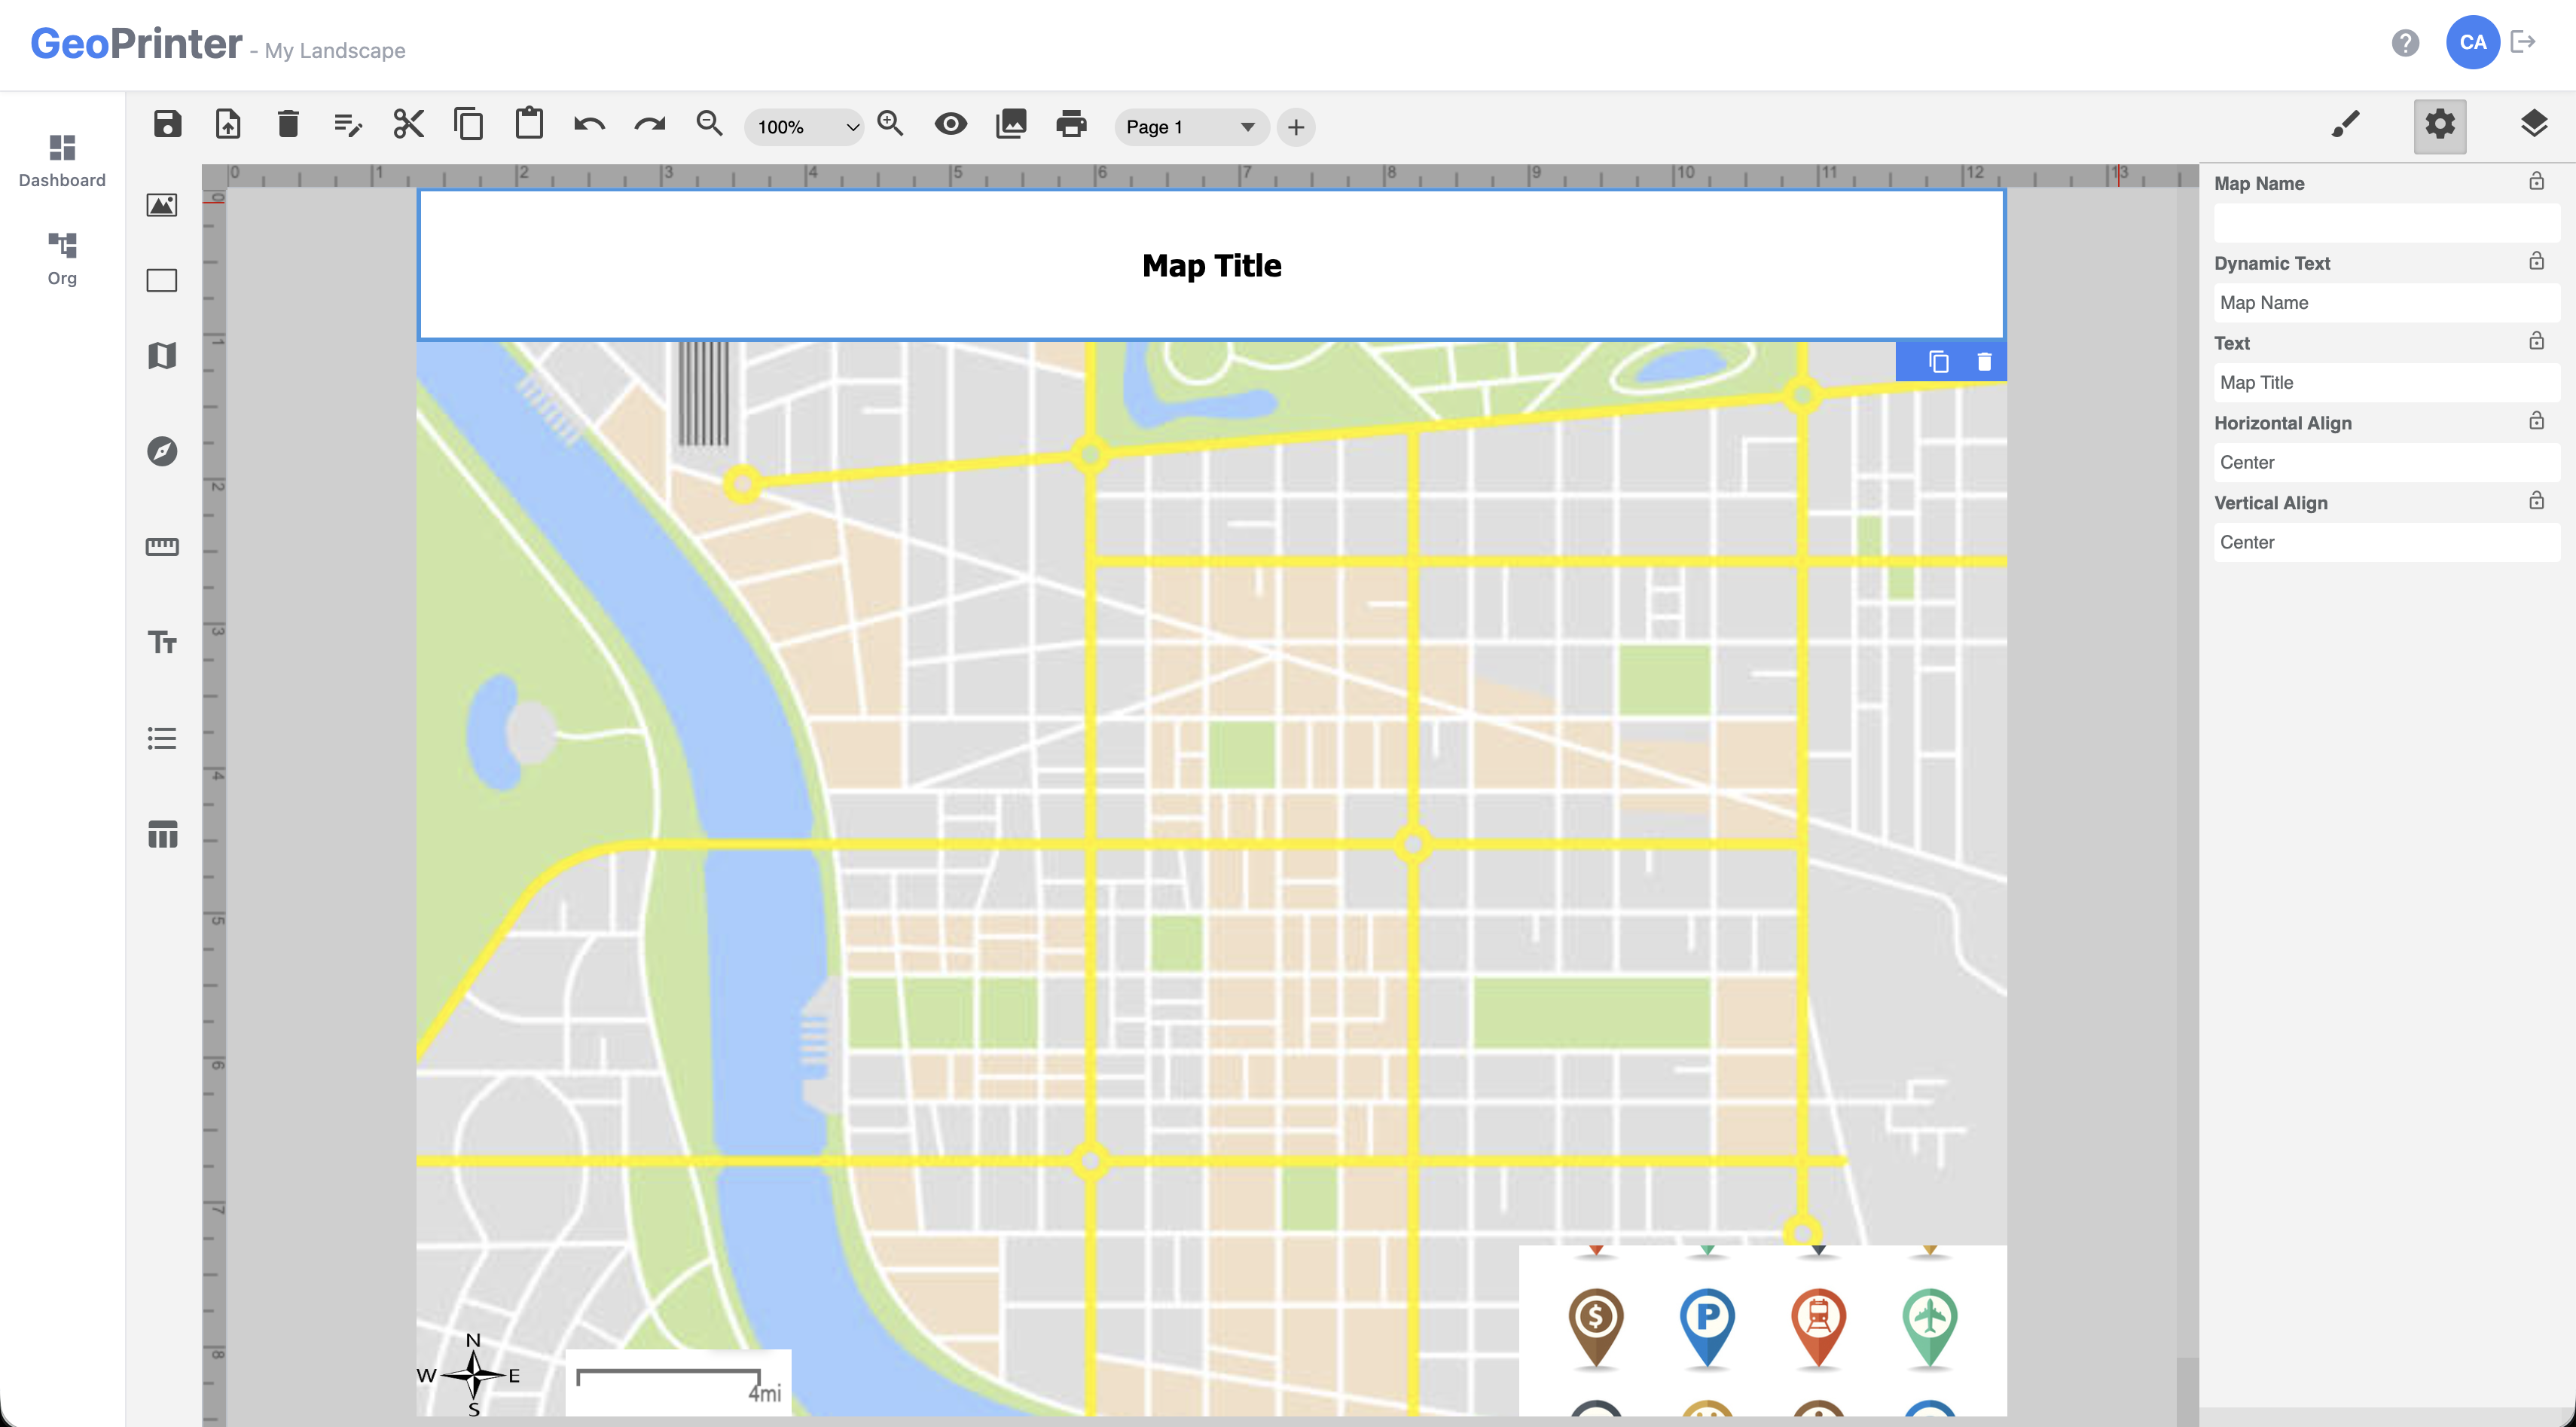Click the Text field containing Map Title
The image size is (2576, 1427).
[2387, 383]
